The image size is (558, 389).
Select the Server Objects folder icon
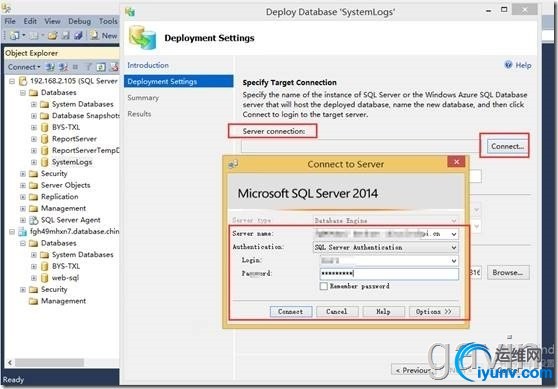pyautogui.click(x=33, y=185)
